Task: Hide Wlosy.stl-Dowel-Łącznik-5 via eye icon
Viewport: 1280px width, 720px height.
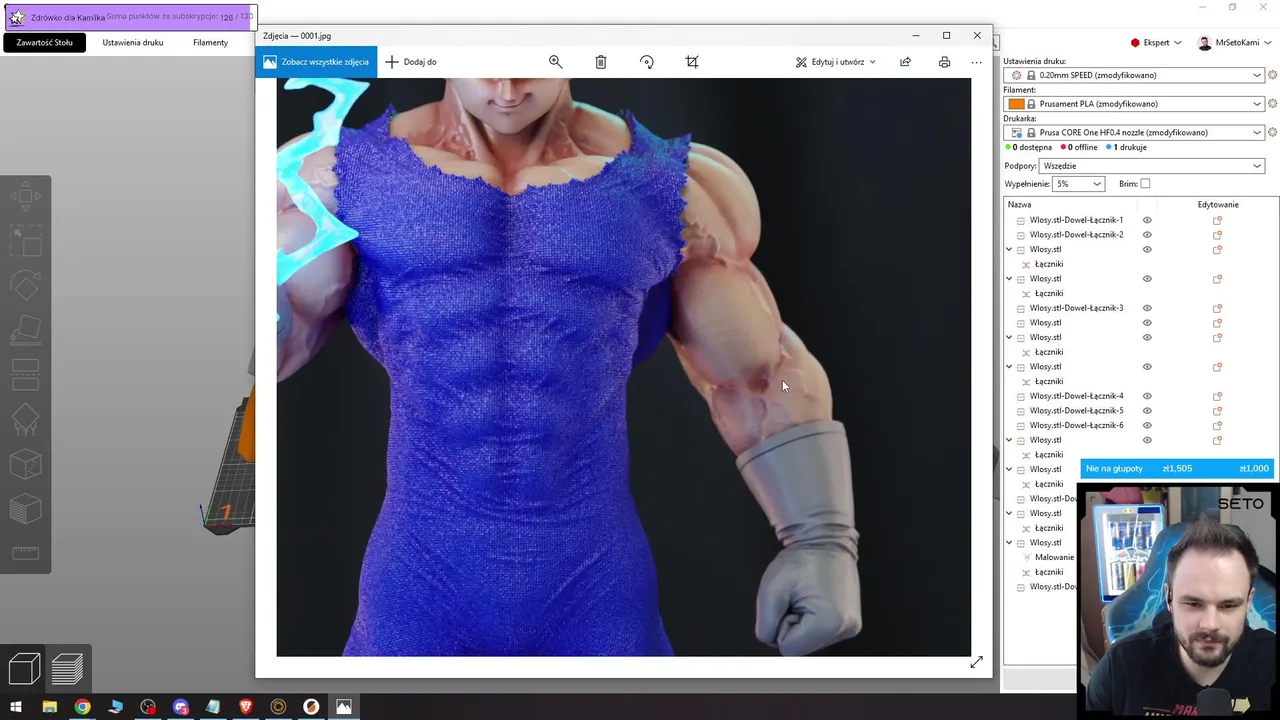Action: (x=1147, y=411)
